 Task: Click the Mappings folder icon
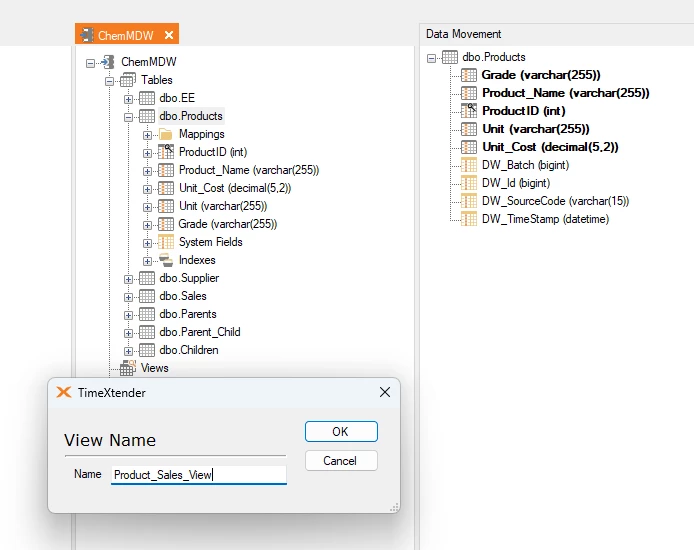pyautogui.click(x=166, y=134)
